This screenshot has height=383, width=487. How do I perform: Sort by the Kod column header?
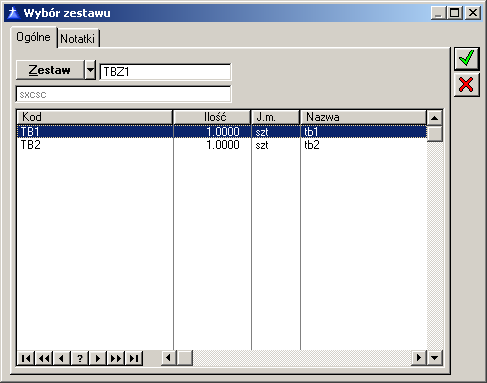pos(95,117)
